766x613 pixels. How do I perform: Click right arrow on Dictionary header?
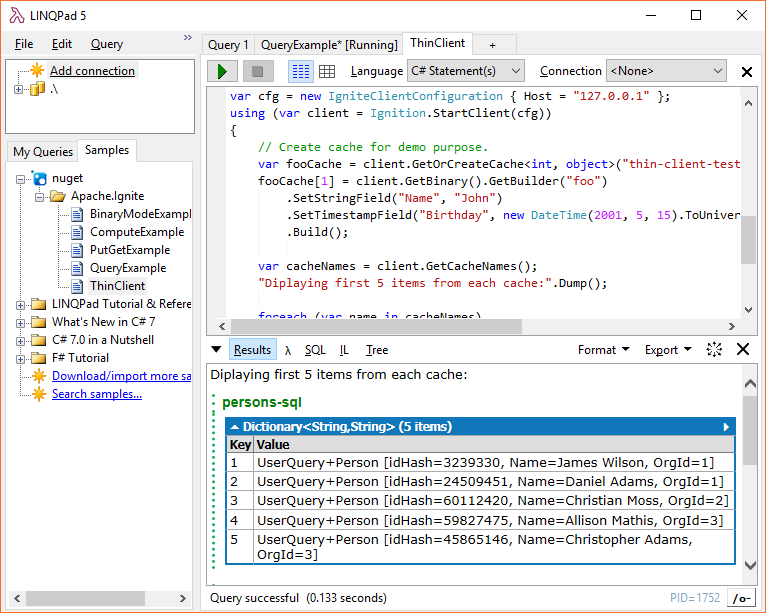tap(726, 427)
